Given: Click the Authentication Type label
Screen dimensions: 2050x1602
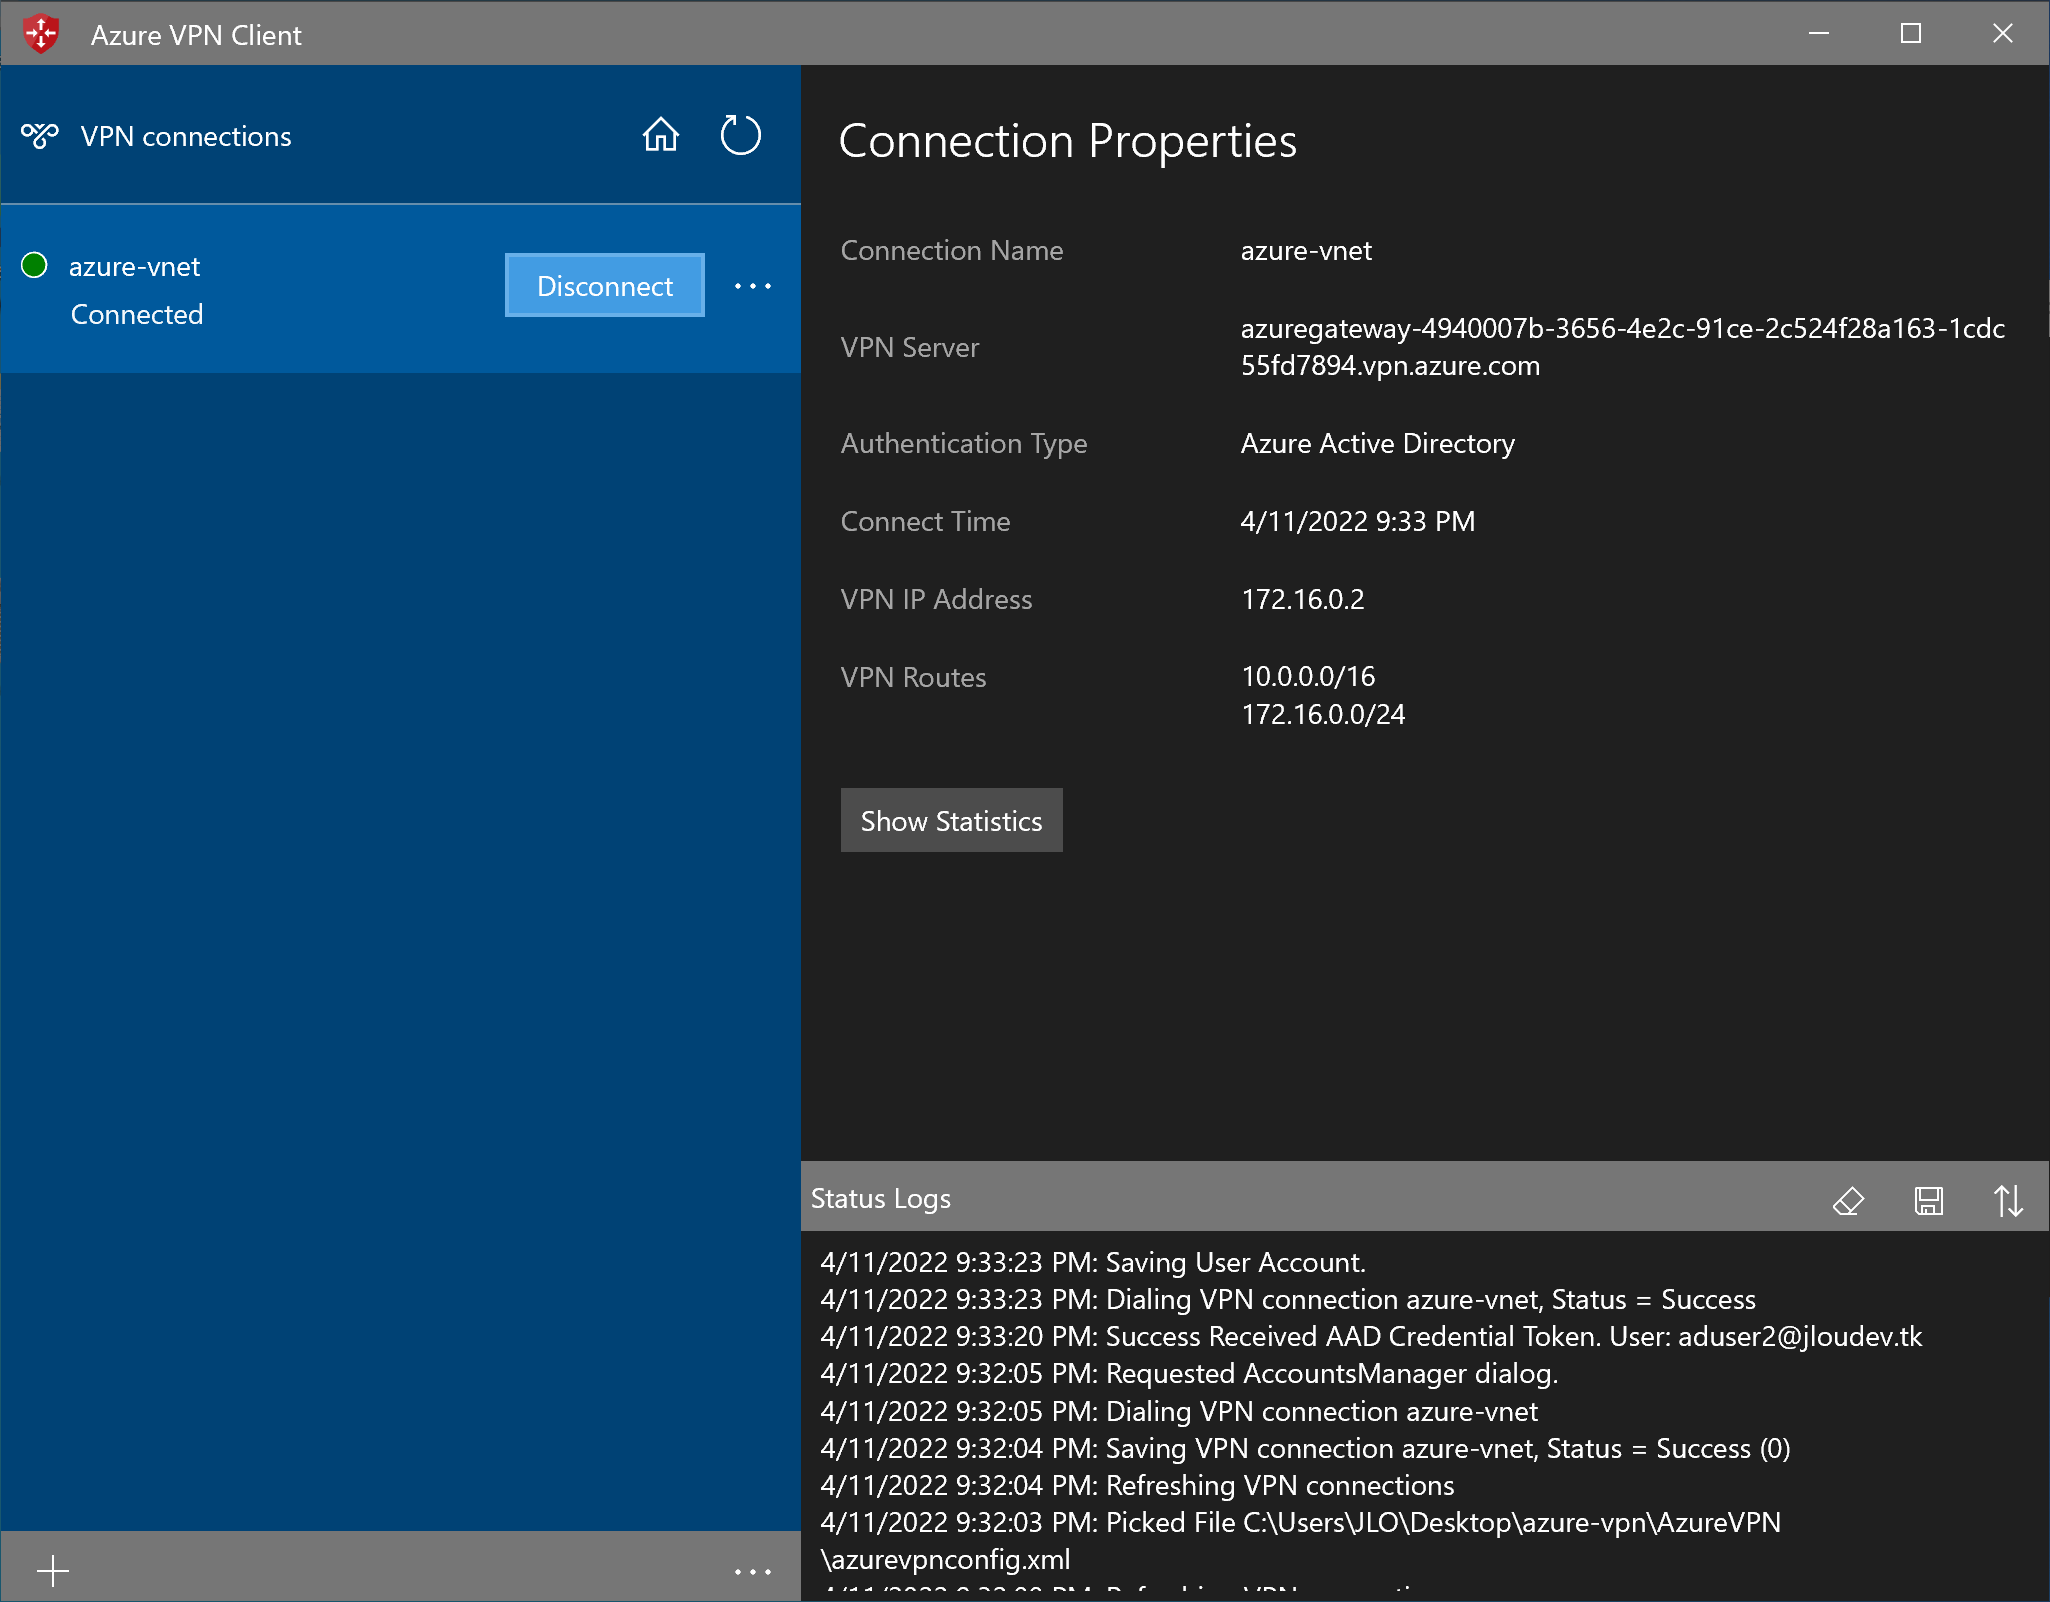Looking at the screenshot, I should (963, 443).
